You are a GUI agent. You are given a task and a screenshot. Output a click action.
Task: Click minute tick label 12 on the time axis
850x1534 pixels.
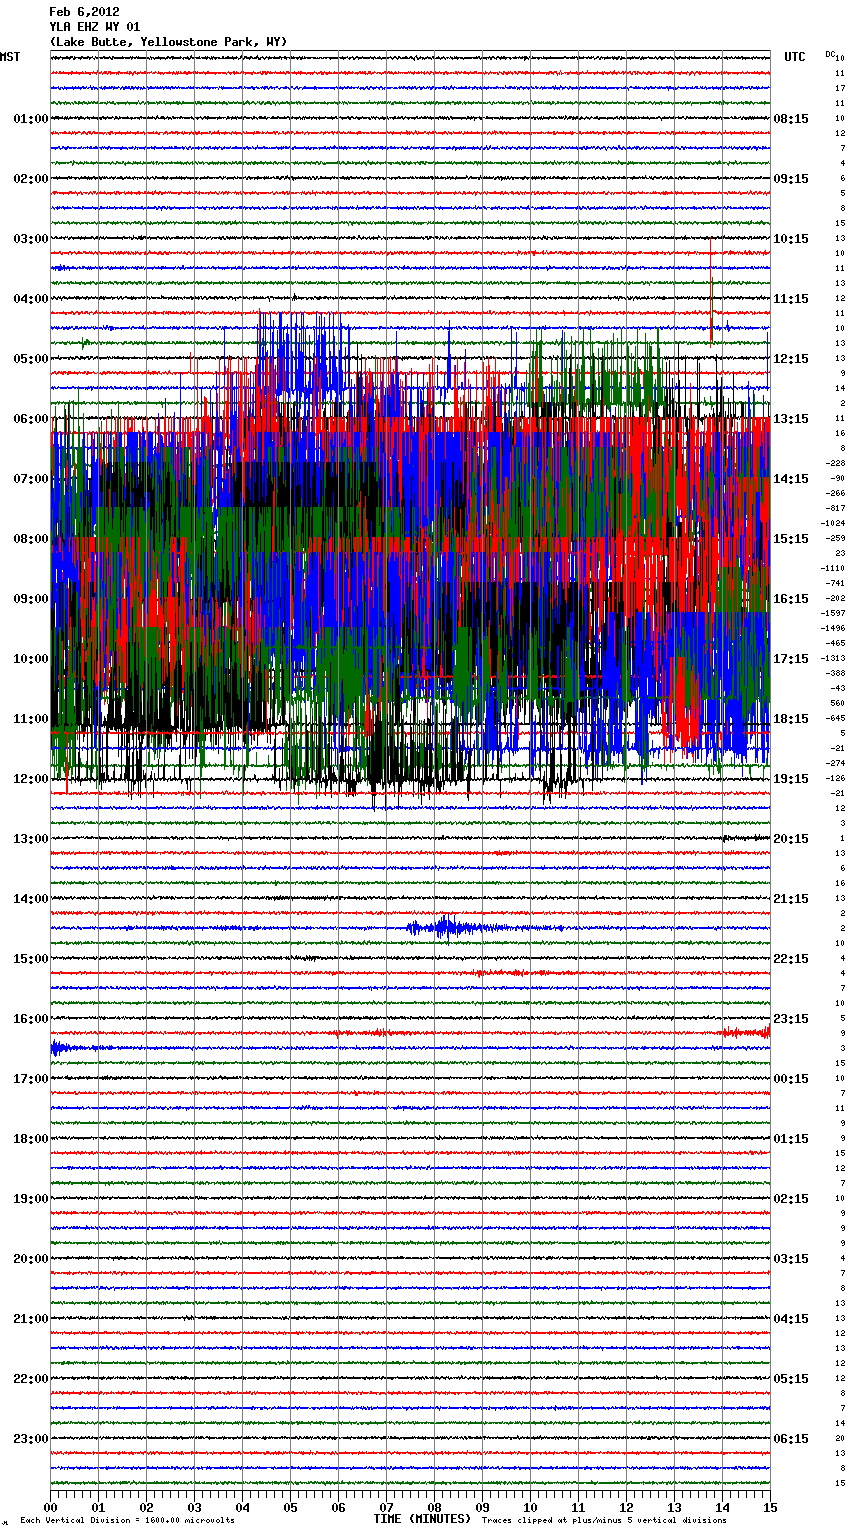pos(626,1507)
